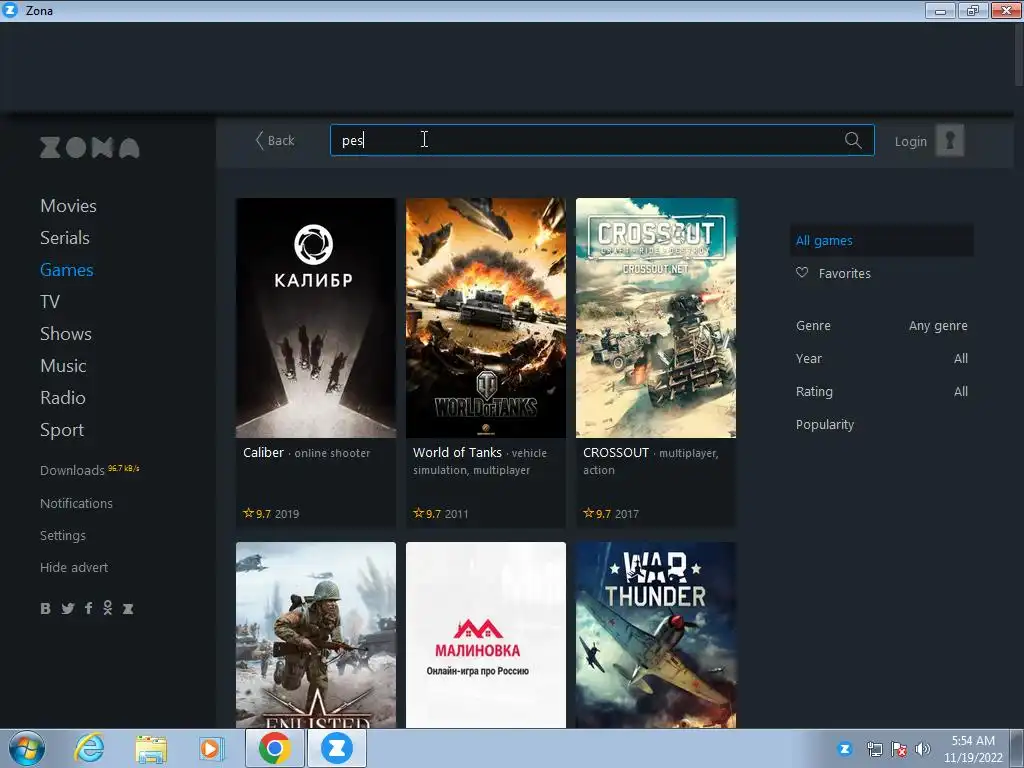Launch Internet Explorer from taskbar
This screenshot has width=1024, height=768.
pos(89,748)
